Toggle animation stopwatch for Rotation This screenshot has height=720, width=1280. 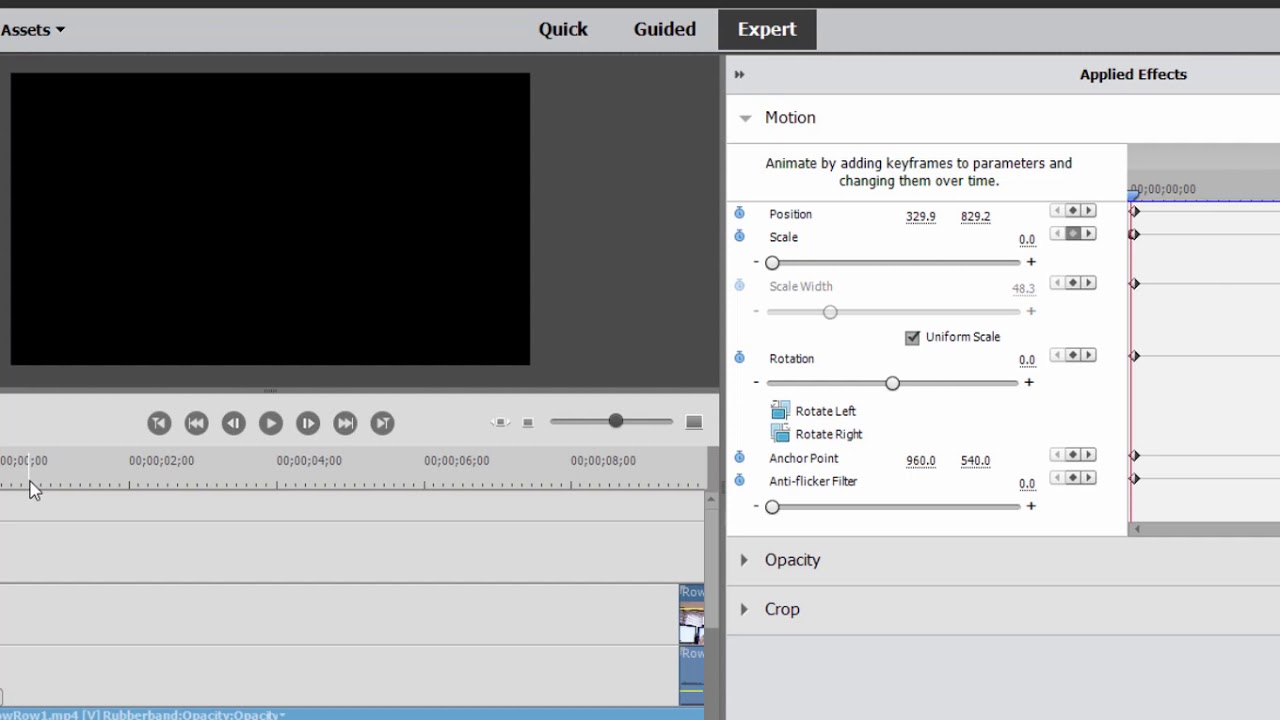click(739, 357)
